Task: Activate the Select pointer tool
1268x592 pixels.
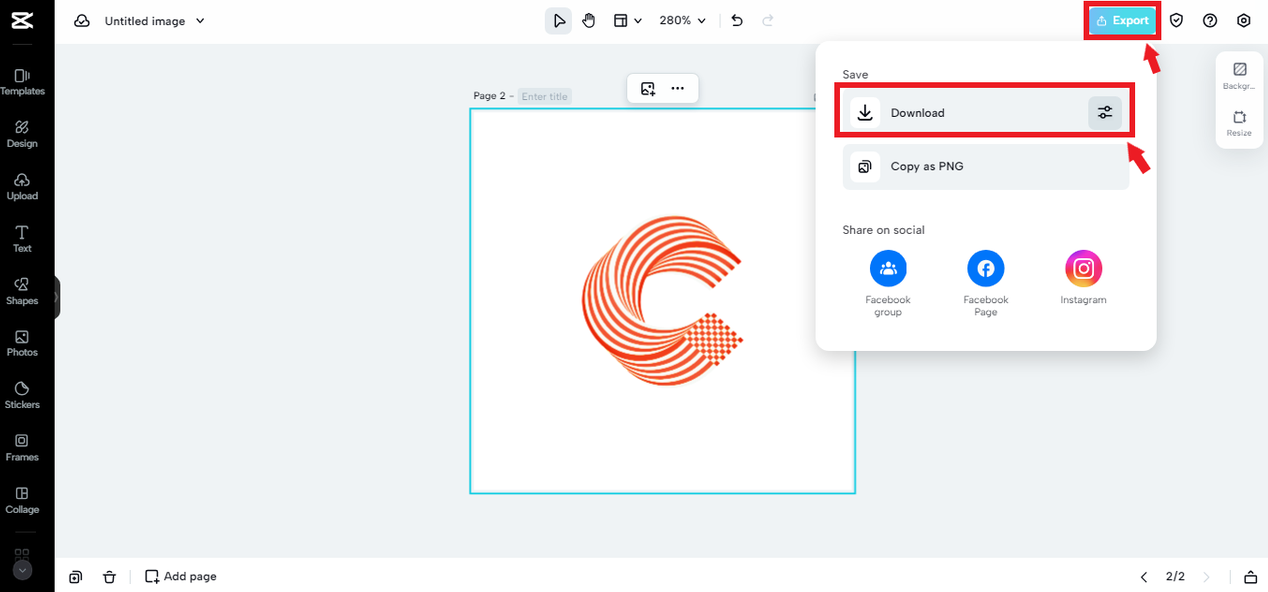Action: point(559,21)
